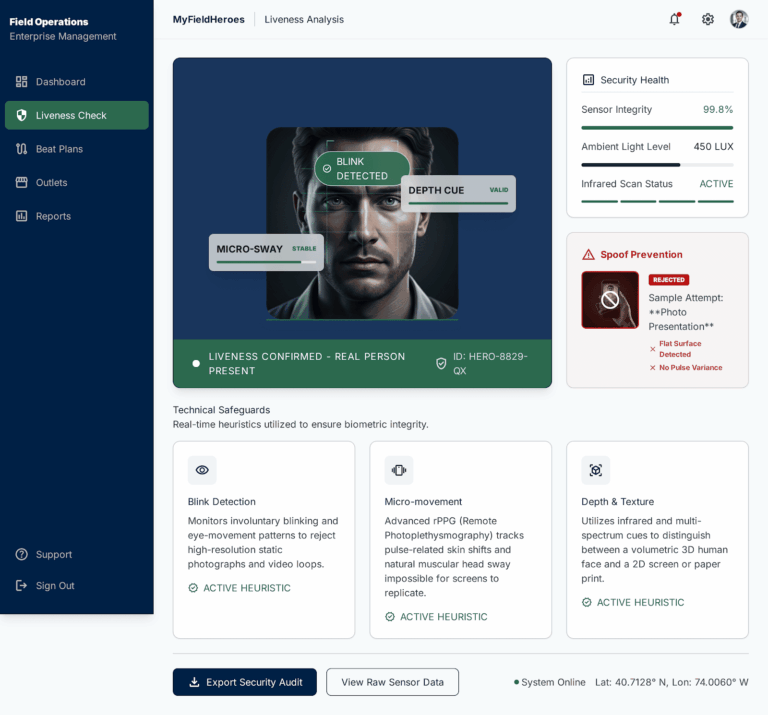Click the BLINK DETECTED badge
This screenshot has height=715, width=768.
point(361,168)
